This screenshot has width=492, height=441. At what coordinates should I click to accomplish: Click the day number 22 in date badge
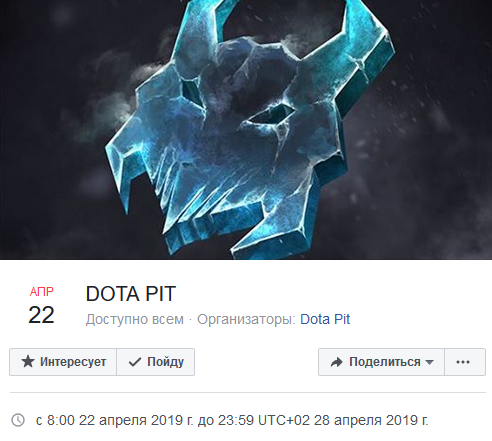(x=41, y=315)
